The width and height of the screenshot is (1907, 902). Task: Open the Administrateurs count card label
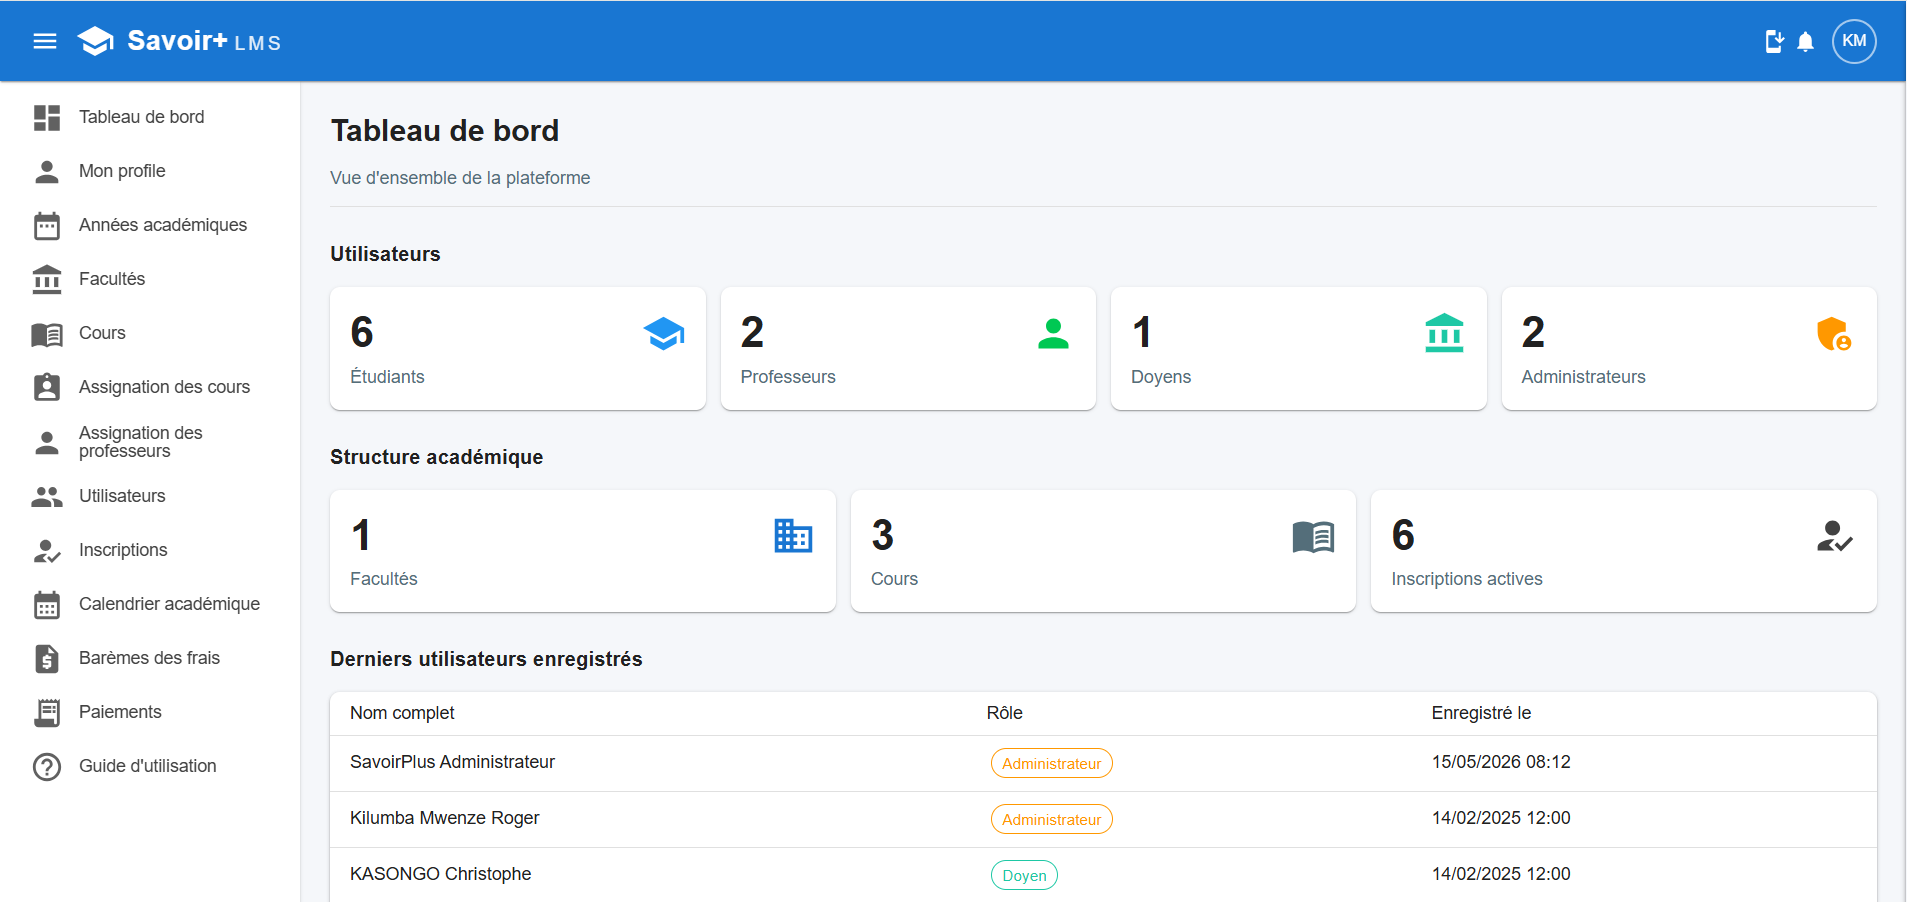[1583, 377]
